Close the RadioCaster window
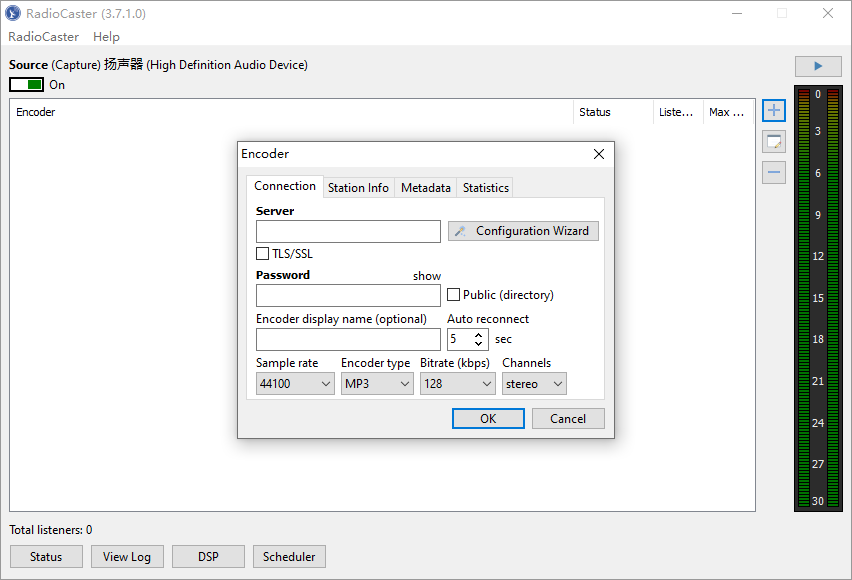The height and width of the screenshot is (580, 852). click(x=828, y=13)
